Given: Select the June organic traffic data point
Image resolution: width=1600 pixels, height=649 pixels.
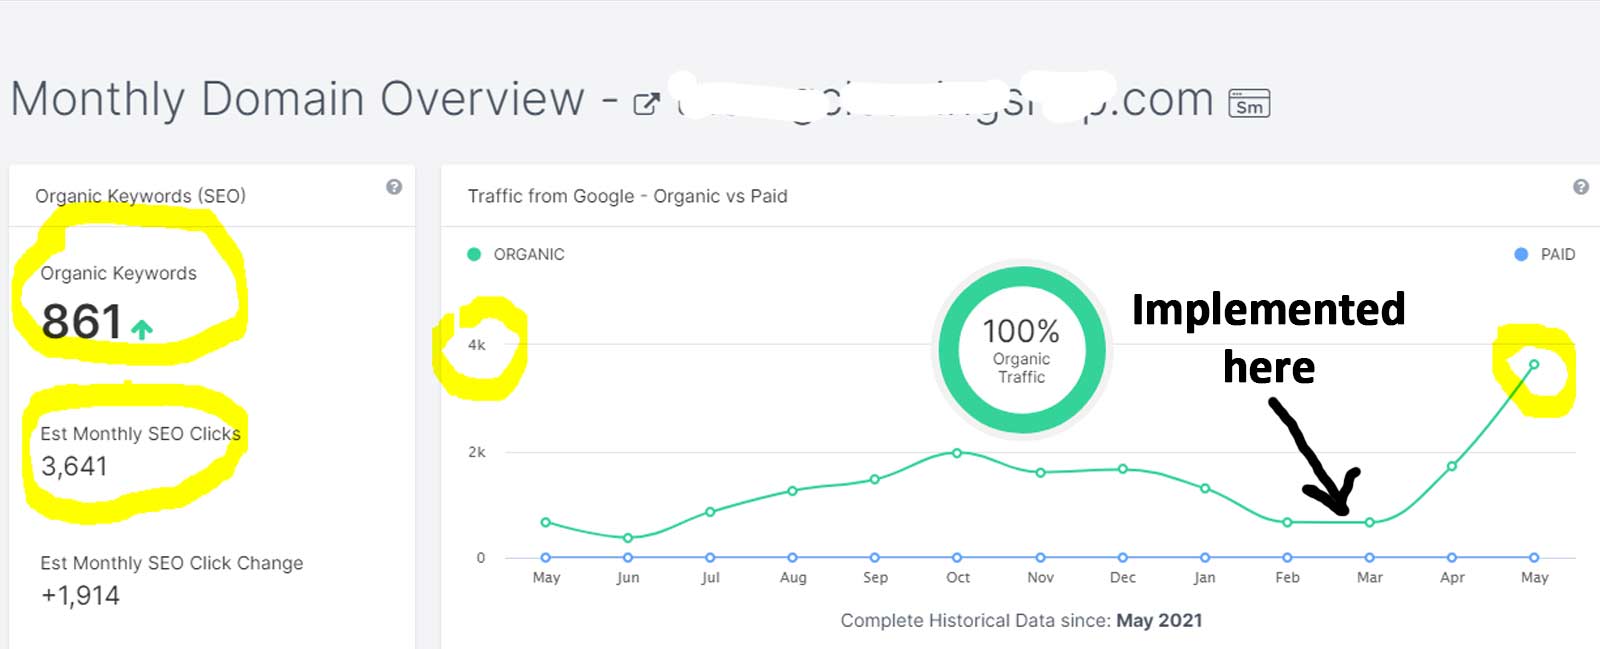Looking at the screenshot, I should point(628,538).
